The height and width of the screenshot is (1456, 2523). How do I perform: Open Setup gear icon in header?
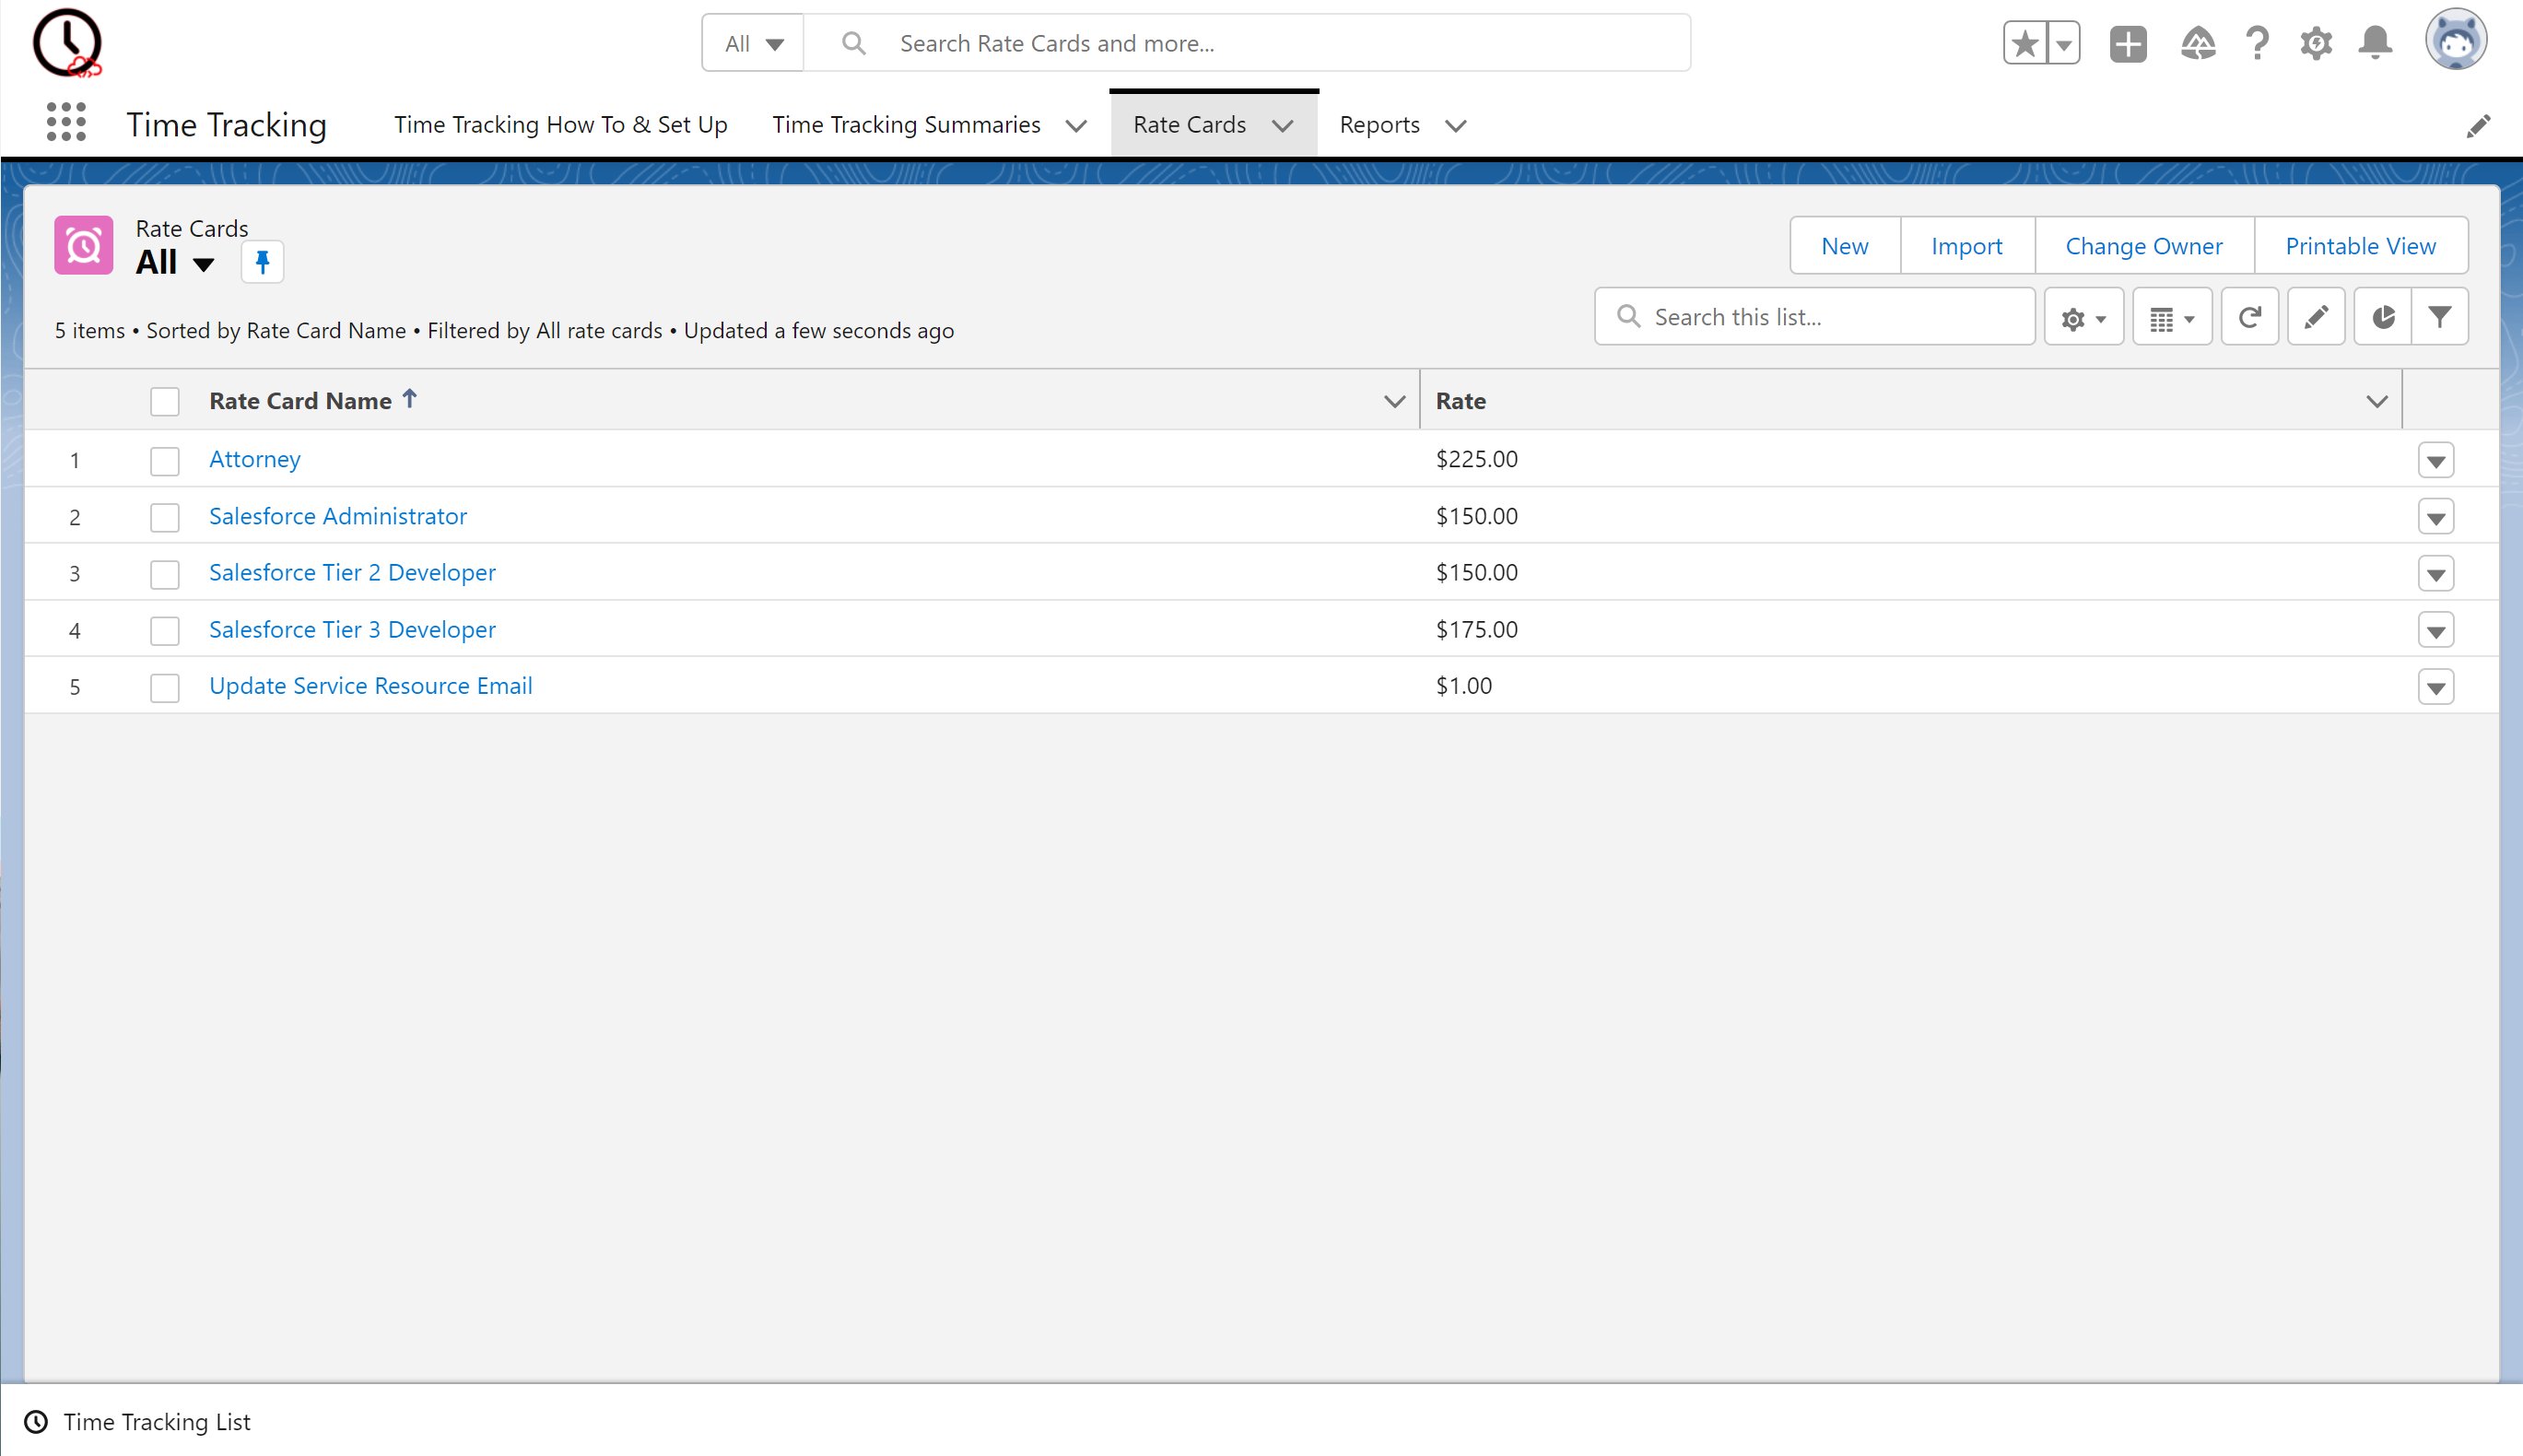click(x=2315, y=43)
